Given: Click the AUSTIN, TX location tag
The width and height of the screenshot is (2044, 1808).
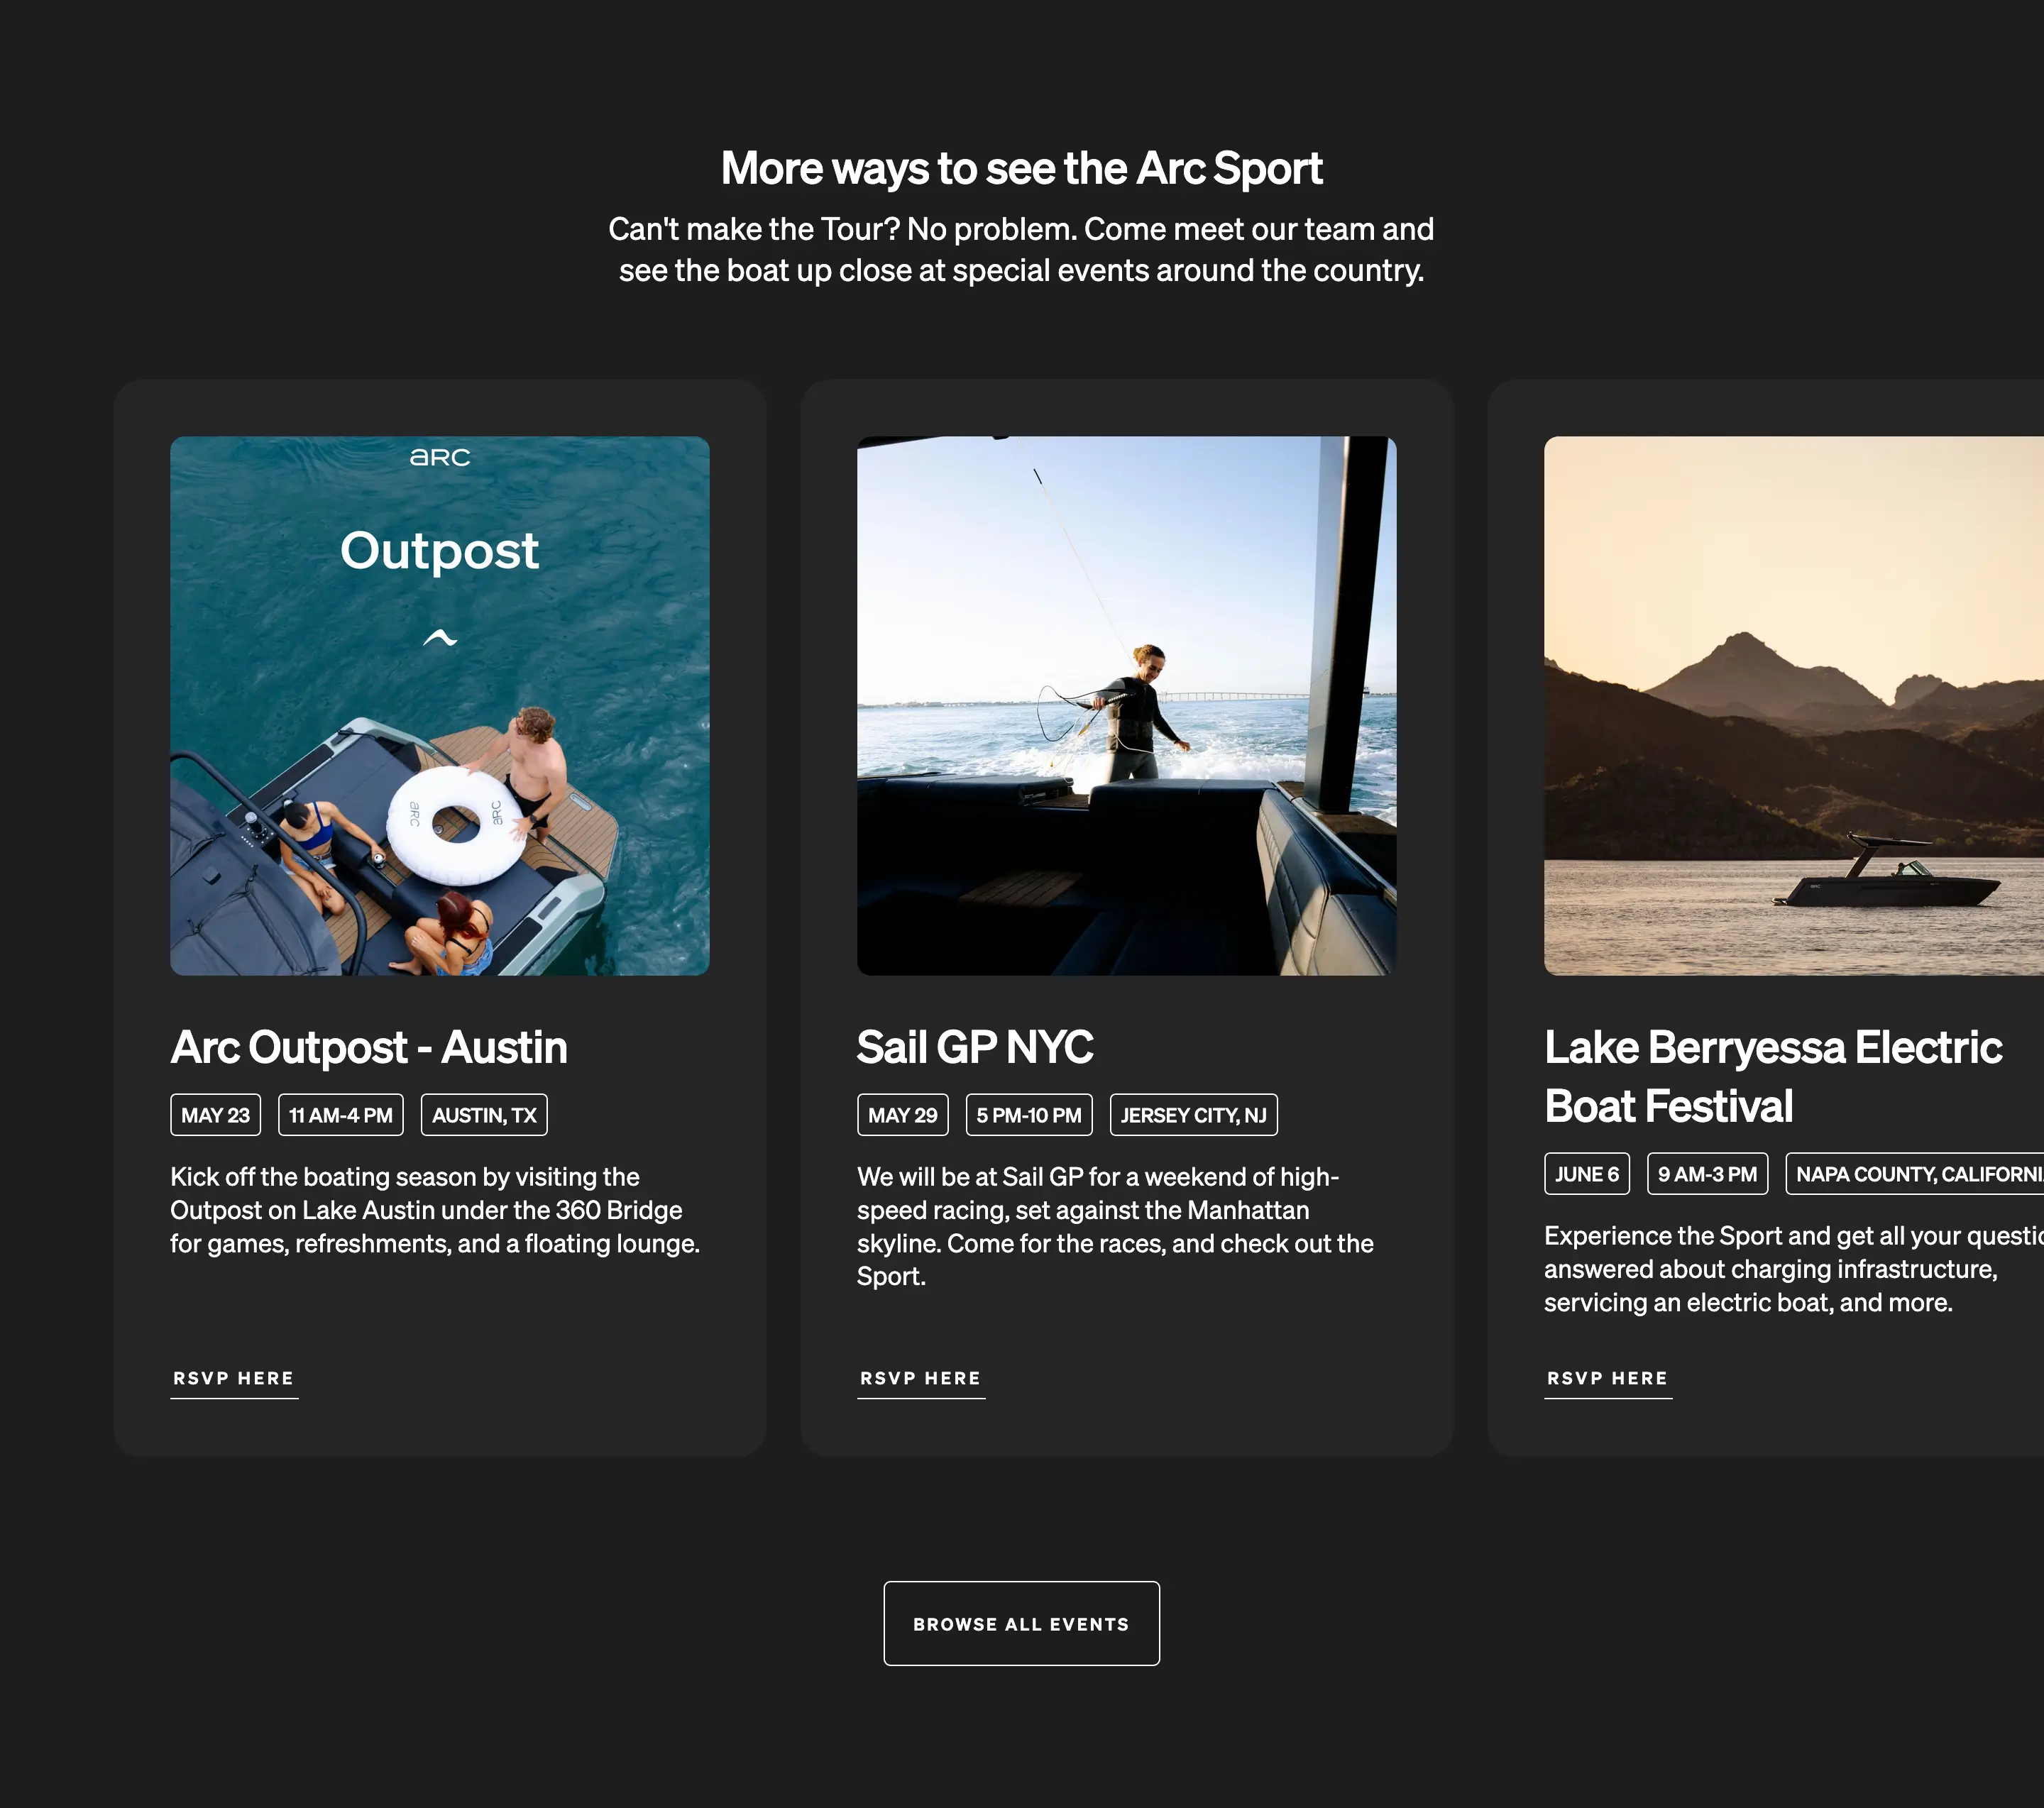Looking at the screenshot, I should pyautogui.click(x=484, y=1115).
